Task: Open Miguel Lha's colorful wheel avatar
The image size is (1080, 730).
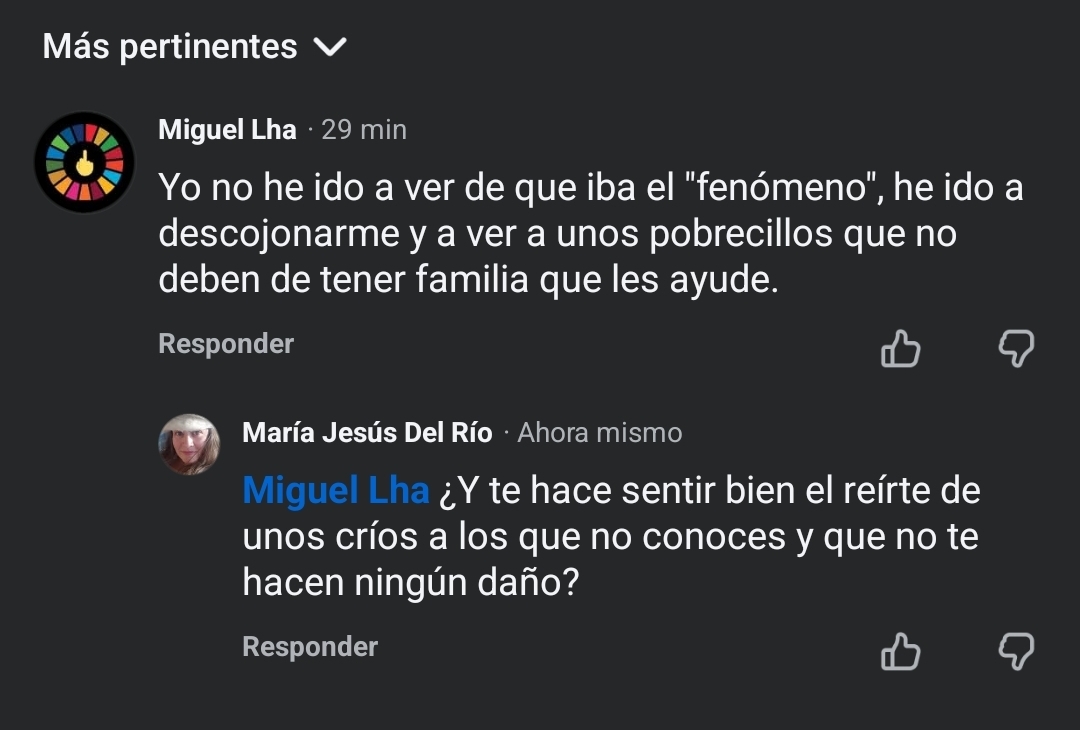Action: 84,162
